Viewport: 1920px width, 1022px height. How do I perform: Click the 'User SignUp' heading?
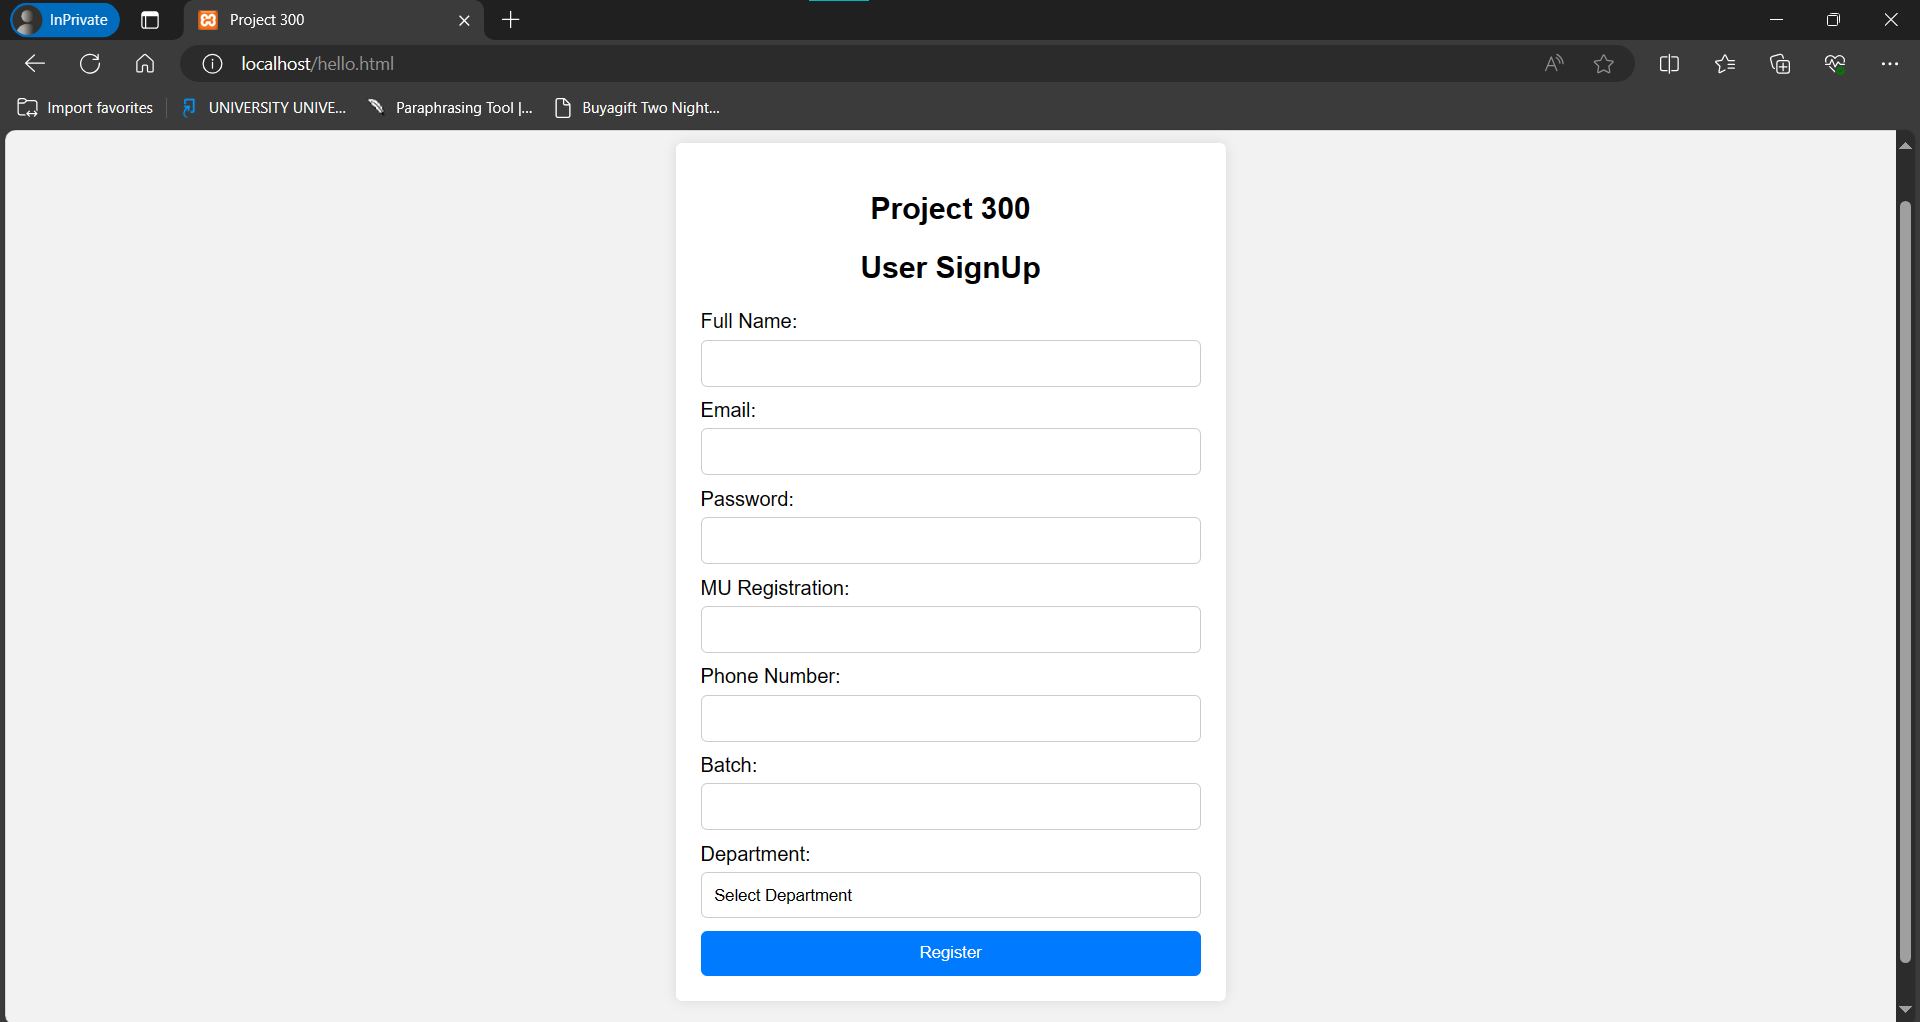950,268
